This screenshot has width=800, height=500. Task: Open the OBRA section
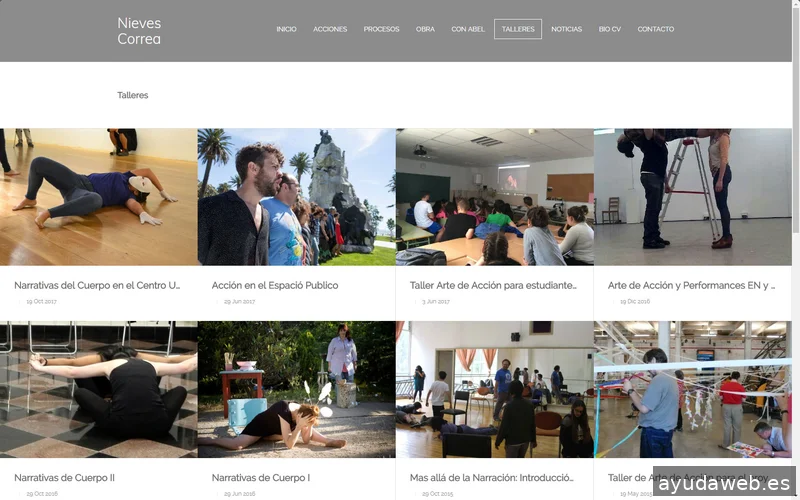tap(425, 29)
